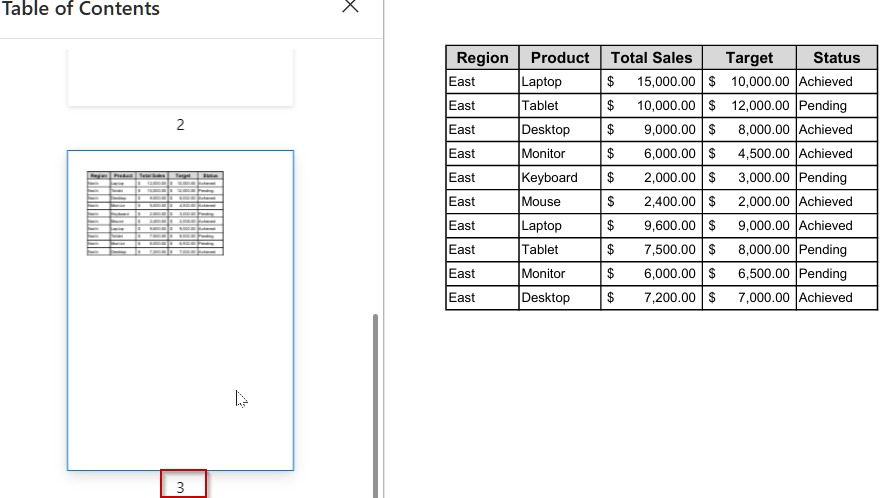Select the 6,500.00 Target cell
Image resolution: width=881 pixels, height=498 pixels.
pos(749,274)
